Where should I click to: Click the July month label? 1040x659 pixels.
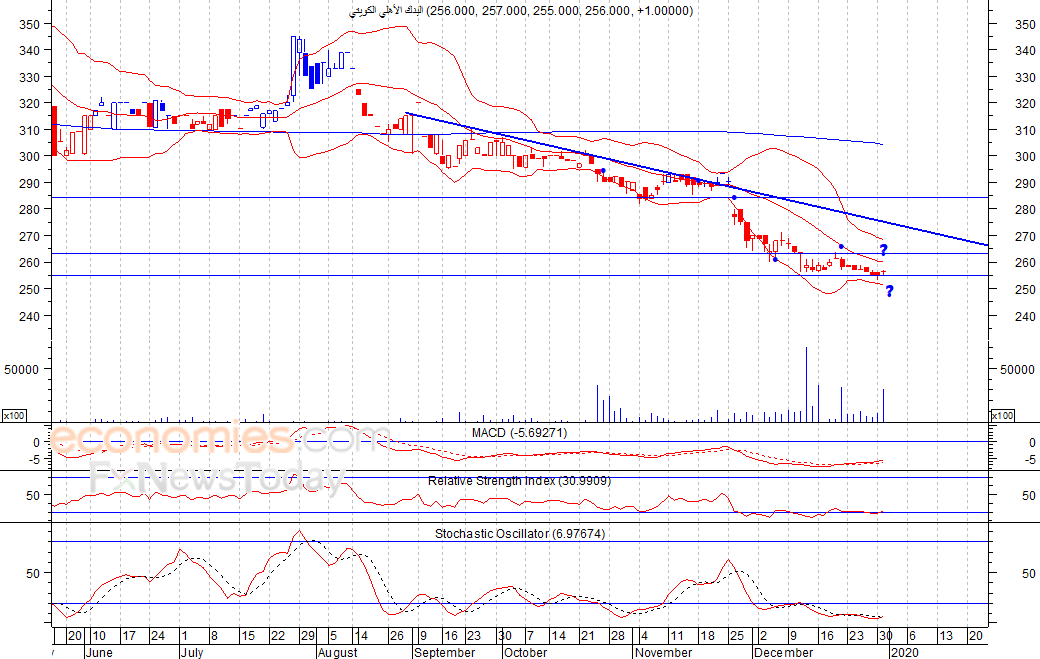(192, 652)
